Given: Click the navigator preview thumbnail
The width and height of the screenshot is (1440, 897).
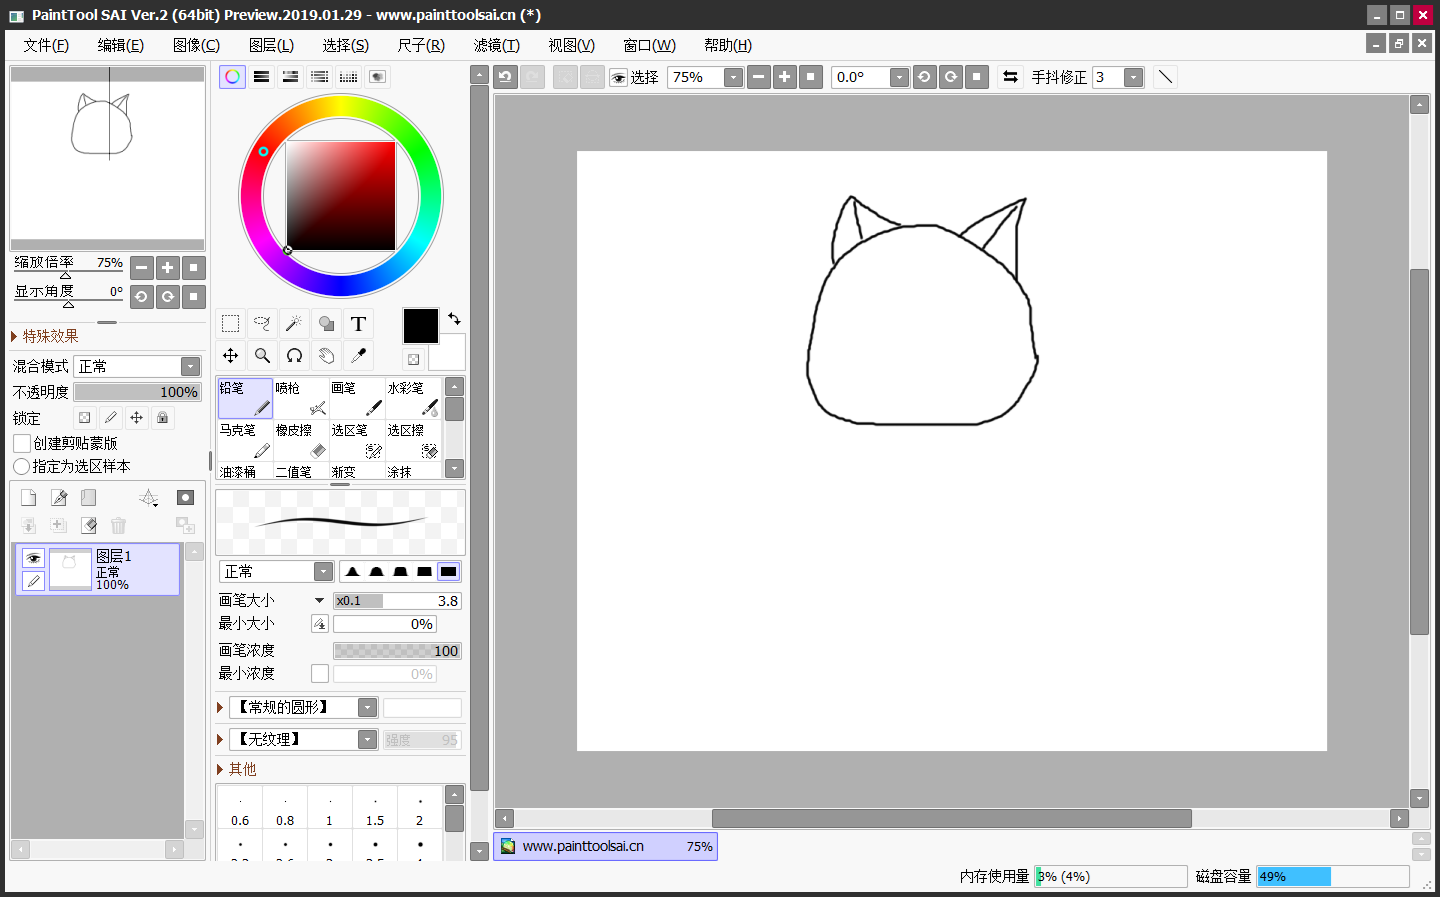Looking at the screenshot, I should pos(107,158).
